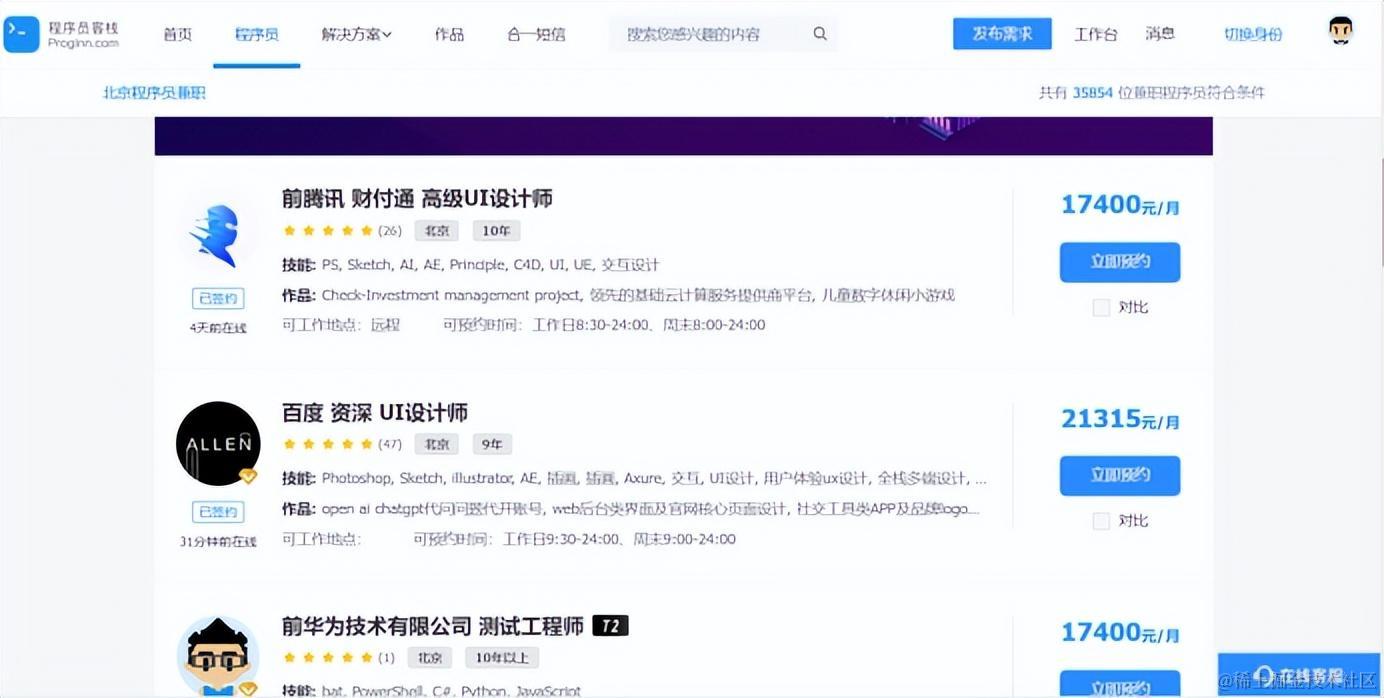Screen dimensions: 1384x698
Task: Open 百度 资深 UI设计师 title
Action: pyautogui.click(x=375, y=413)
